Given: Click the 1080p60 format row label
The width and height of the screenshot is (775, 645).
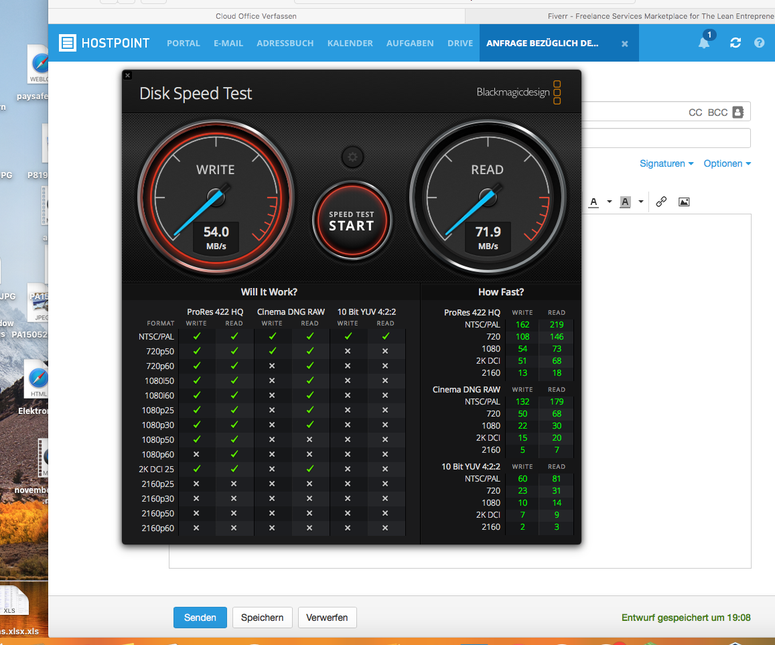Looking at the screenshot, I should [x=158, y=454].
